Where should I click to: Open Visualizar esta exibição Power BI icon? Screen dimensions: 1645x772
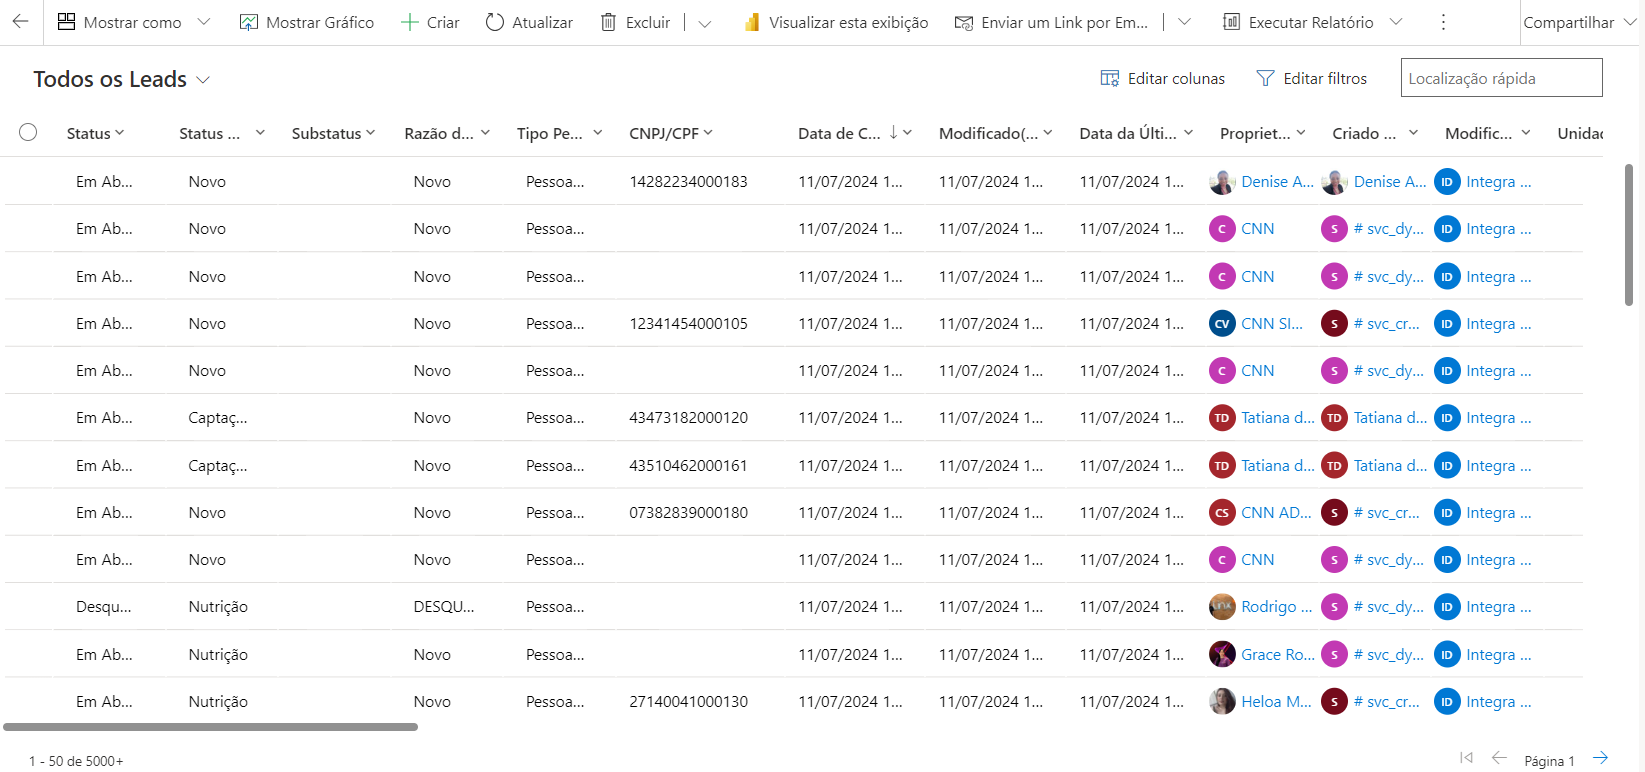tap(752, 22)
